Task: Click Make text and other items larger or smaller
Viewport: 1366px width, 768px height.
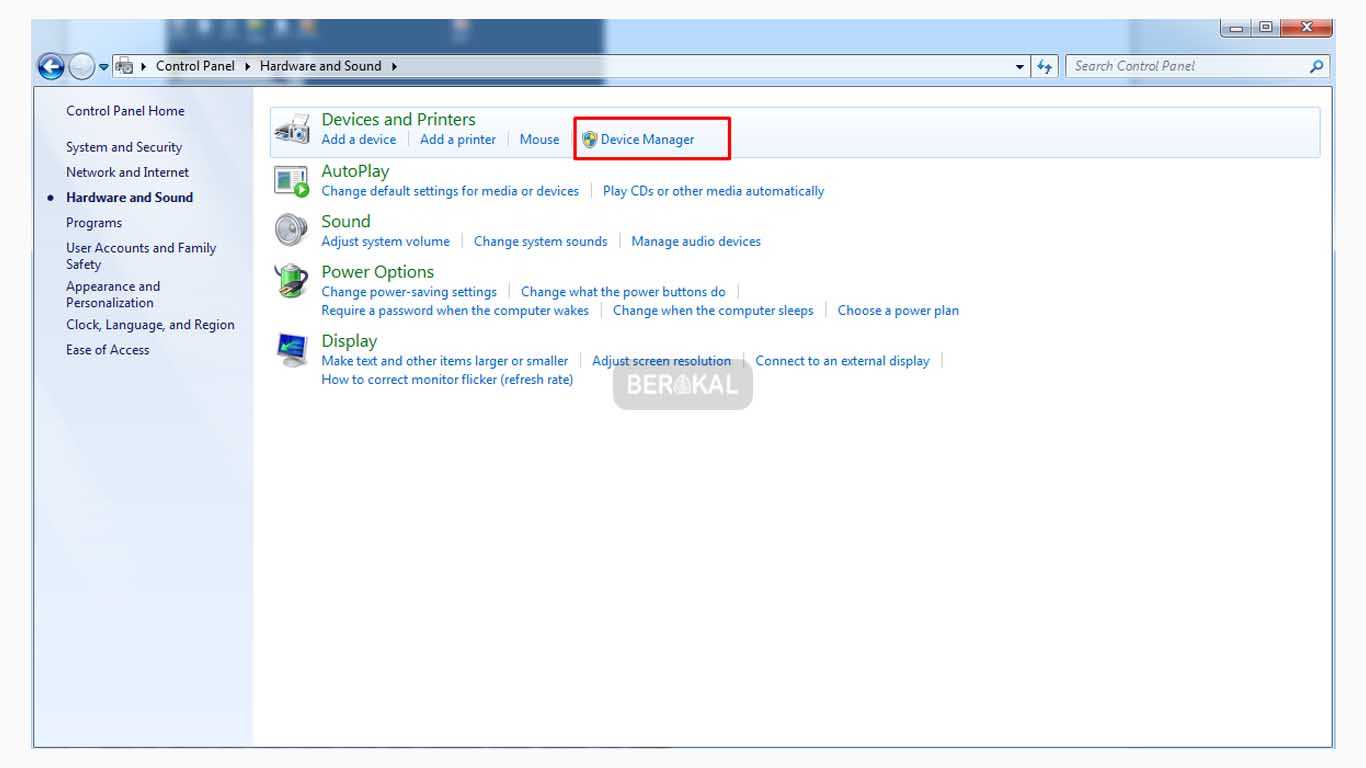Action: pyautogui.click(x=445, y=361)
